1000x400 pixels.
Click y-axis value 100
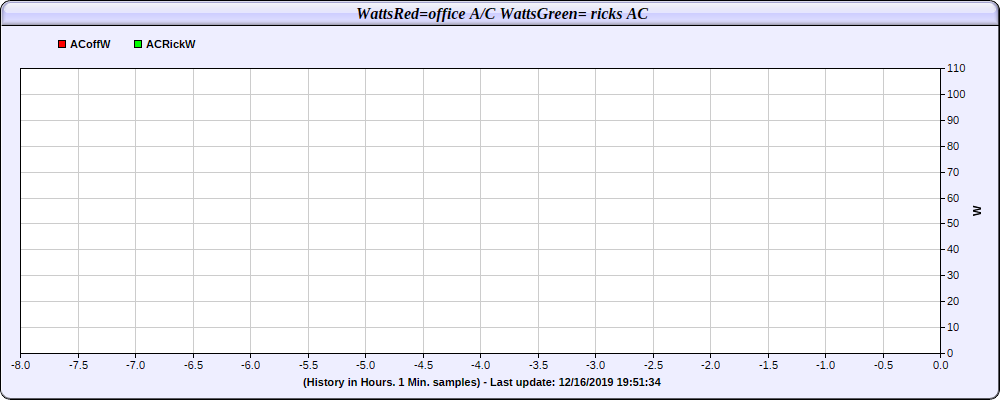point(957,94)
